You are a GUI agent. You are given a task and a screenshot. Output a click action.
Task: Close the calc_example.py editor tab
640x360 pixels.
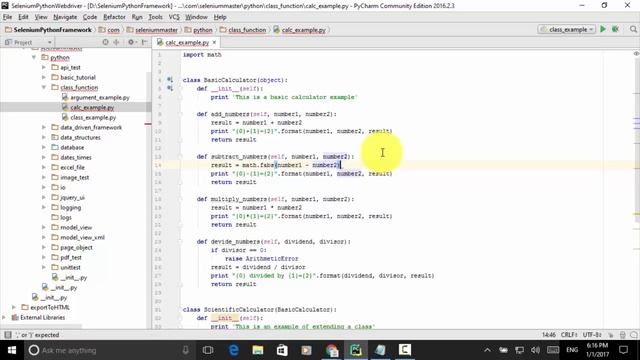[214, 42]
